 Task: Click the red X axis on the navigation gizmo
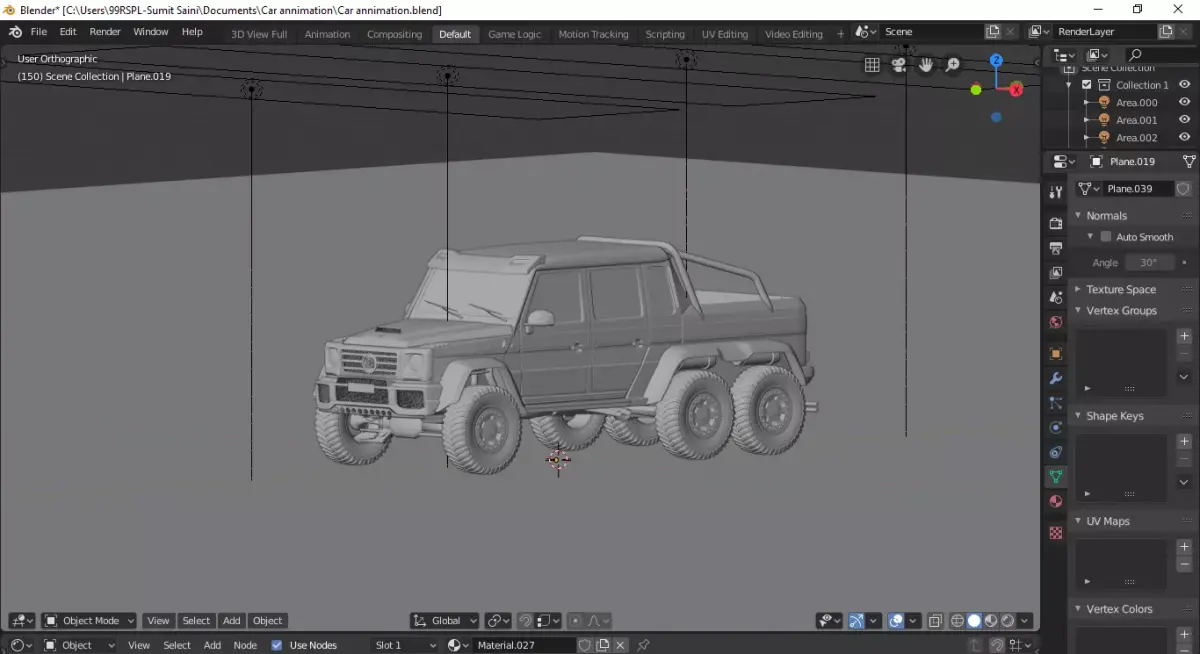(1016, 90)
